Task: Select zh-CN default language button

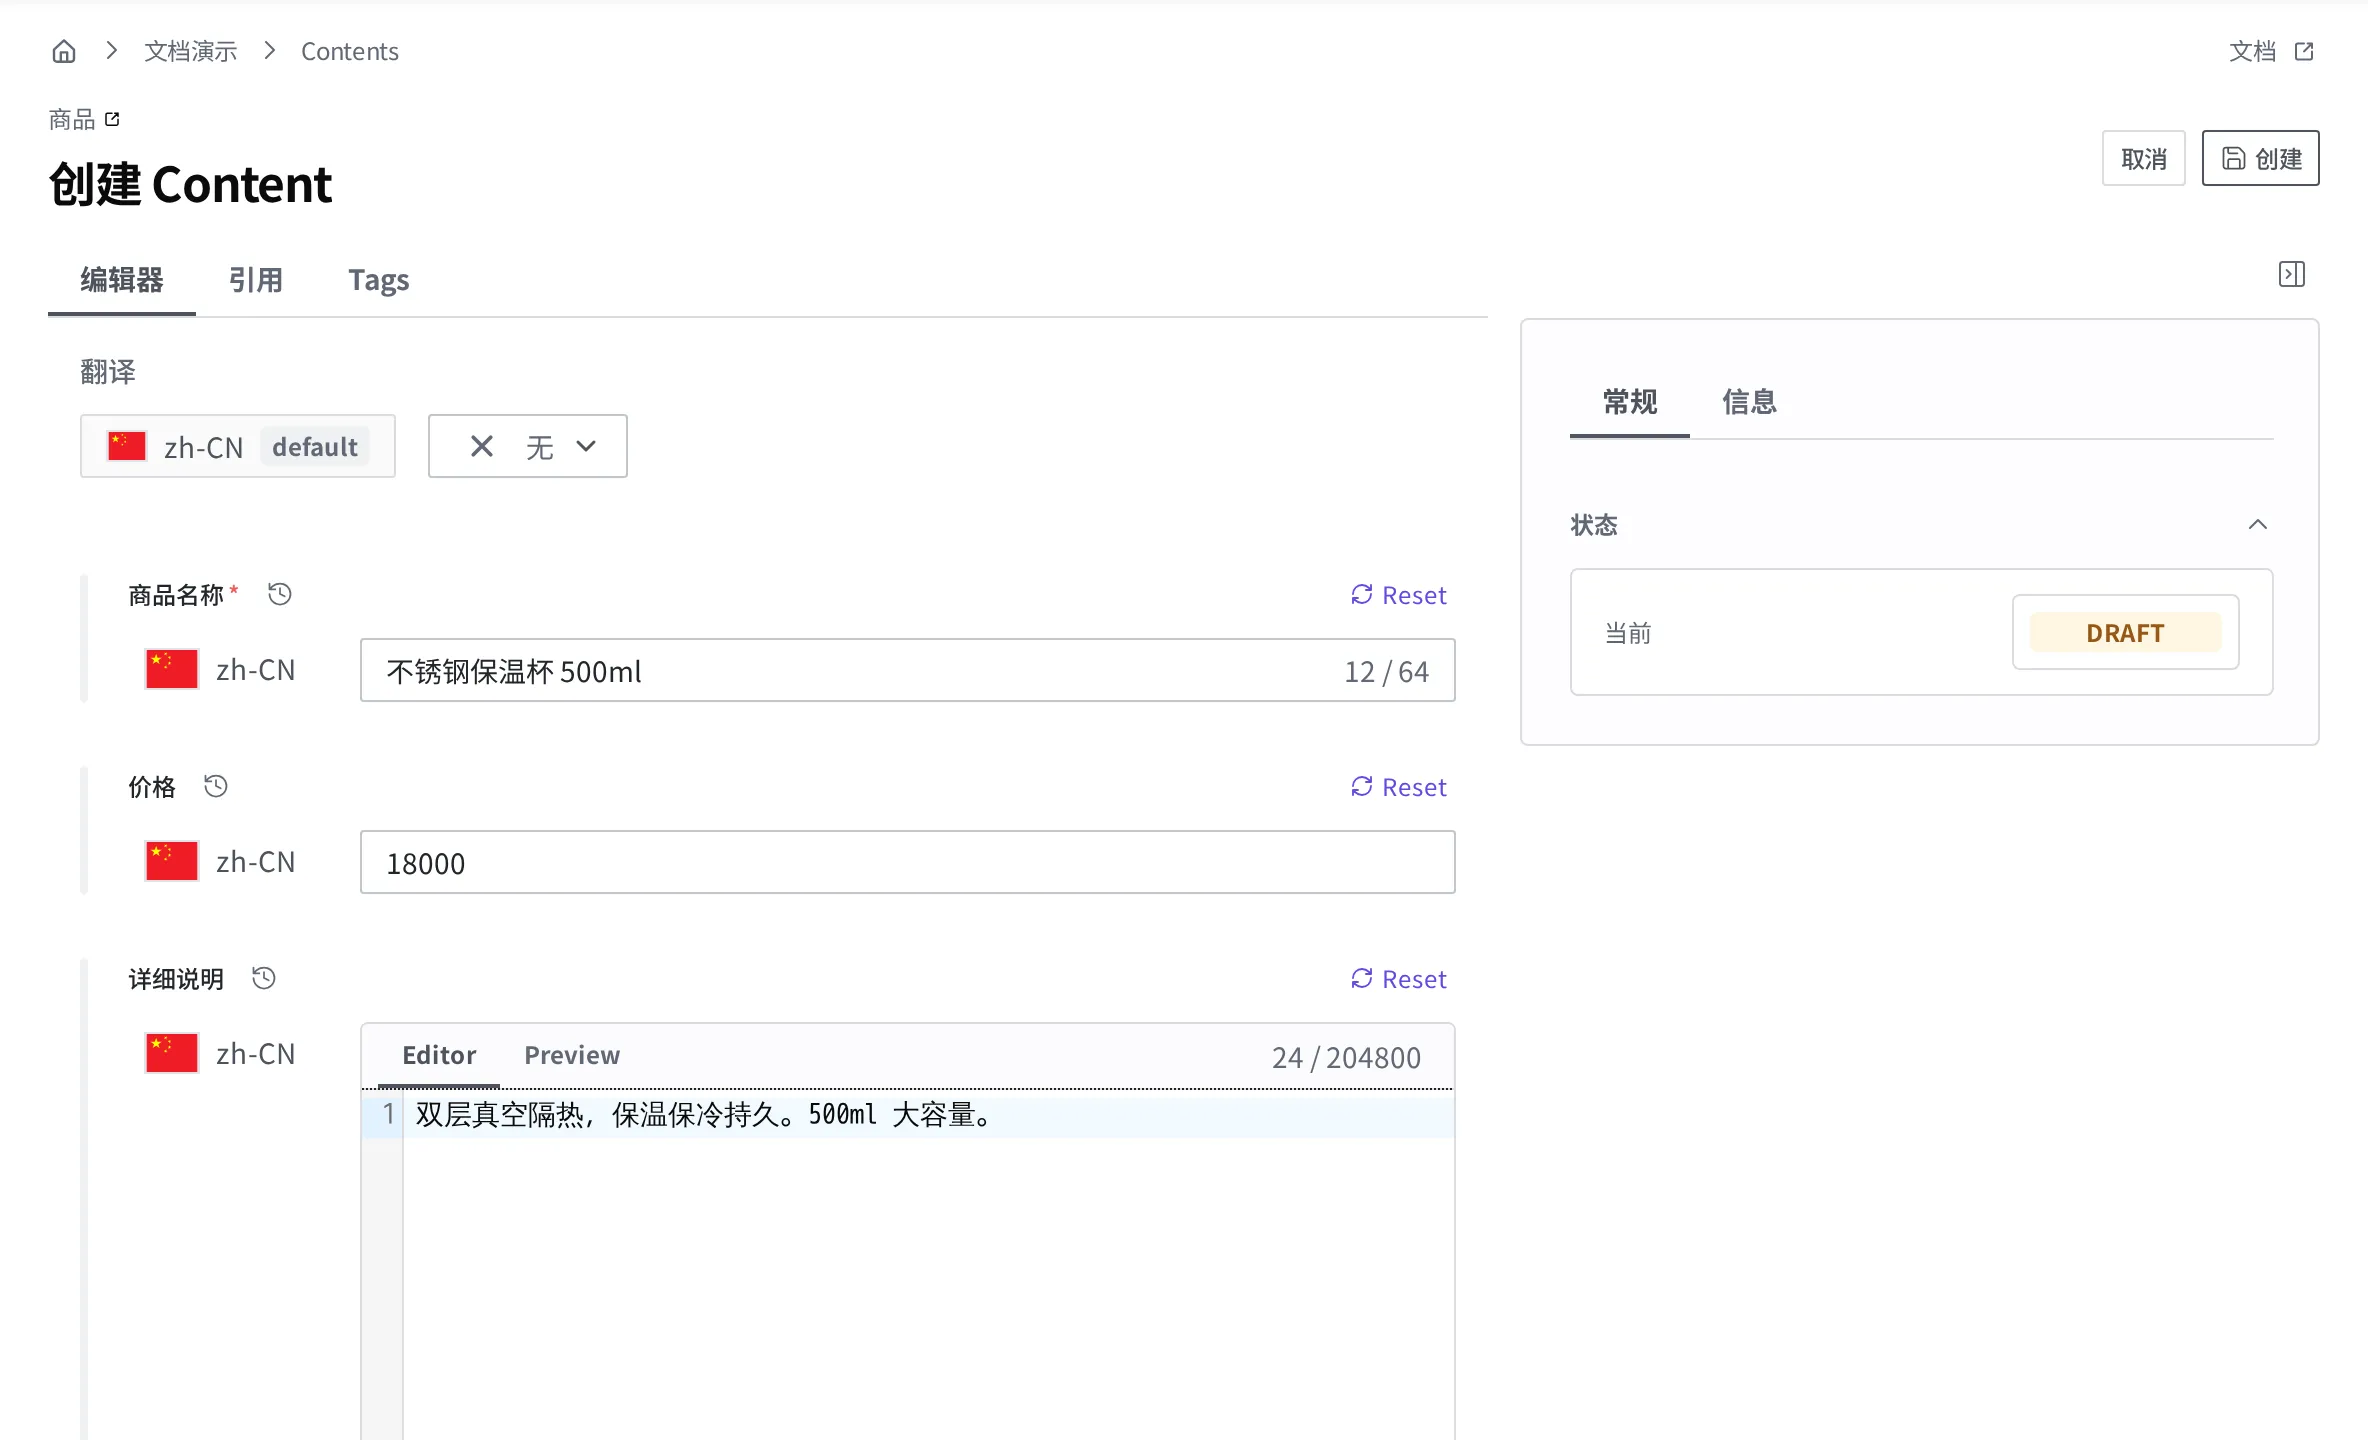Action: (x=238, y=446)
